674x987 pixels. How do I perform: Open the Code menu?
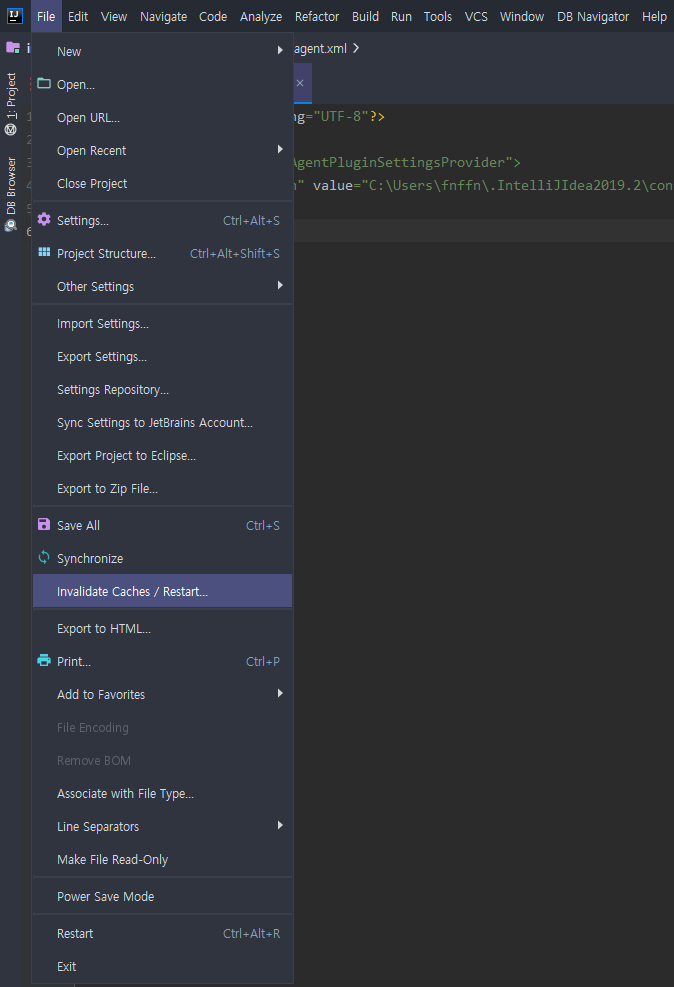click(213, 16)
